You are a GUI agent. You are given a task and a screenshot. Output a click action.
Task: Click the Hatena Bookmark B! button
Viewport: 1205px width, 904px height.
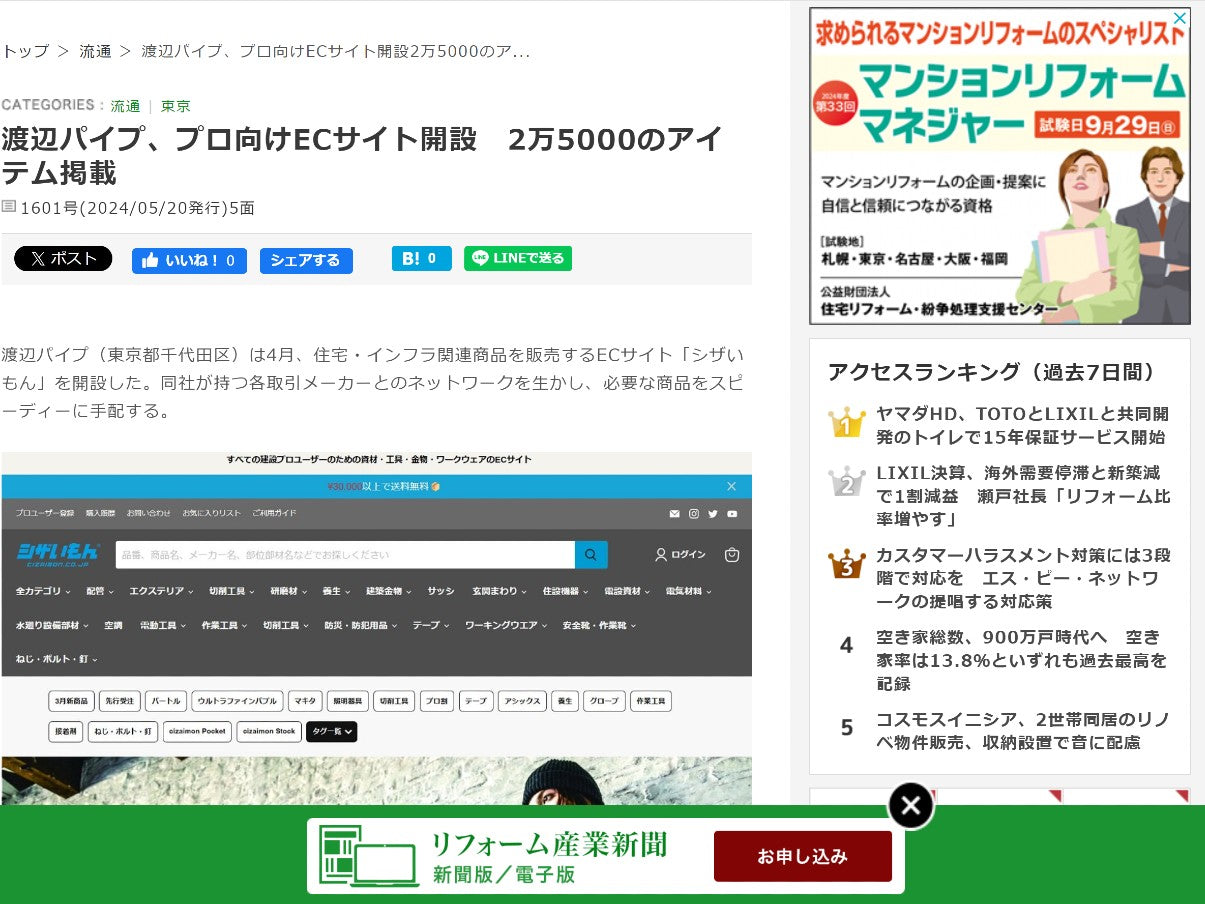(421, 259)
